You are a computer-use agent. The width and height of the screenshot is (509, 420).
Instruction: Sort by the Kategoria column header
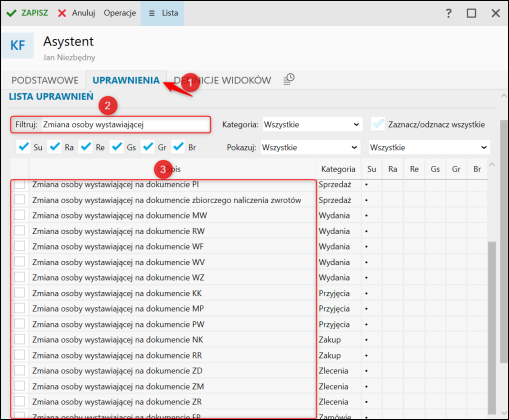[338, 169]
